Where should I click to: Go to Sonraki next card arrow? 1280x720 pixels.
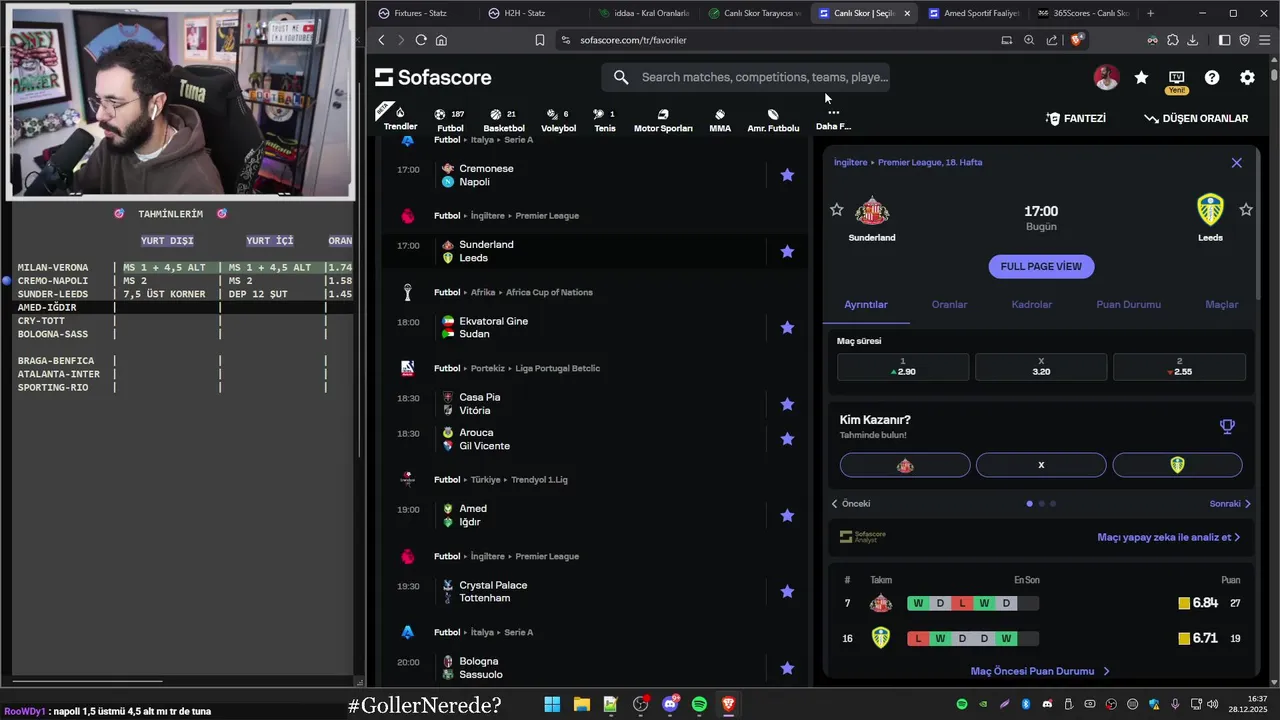point(1230,503)
